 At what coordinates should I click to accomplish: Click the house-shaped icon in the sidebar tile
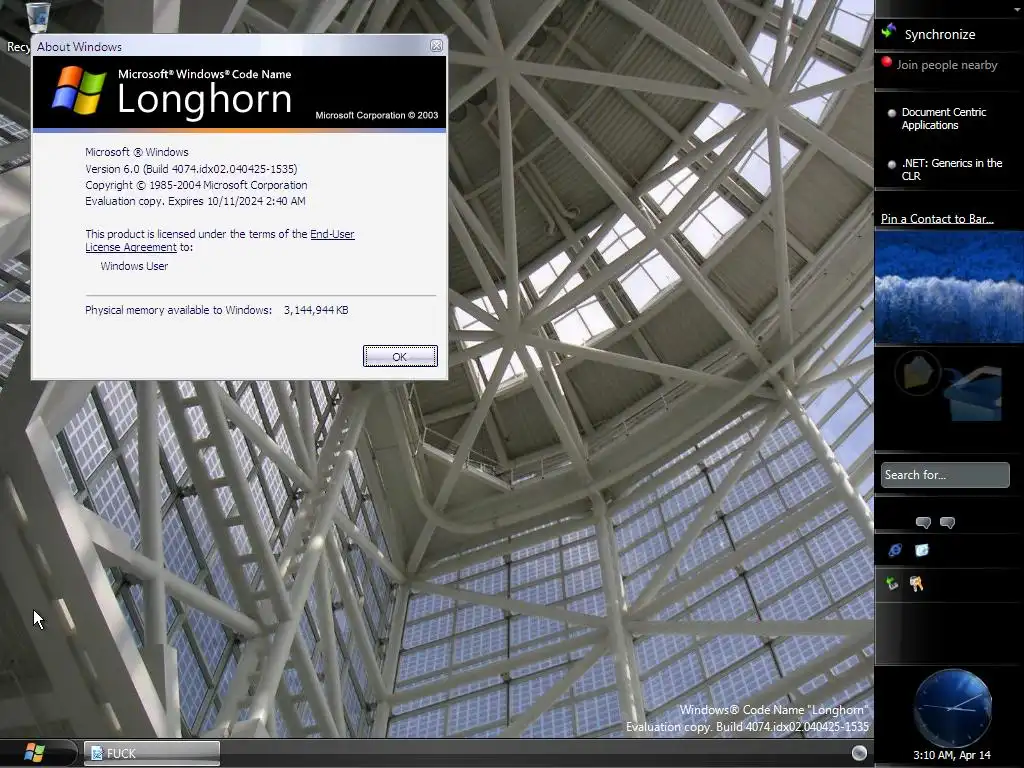click(x=918, y=373)
